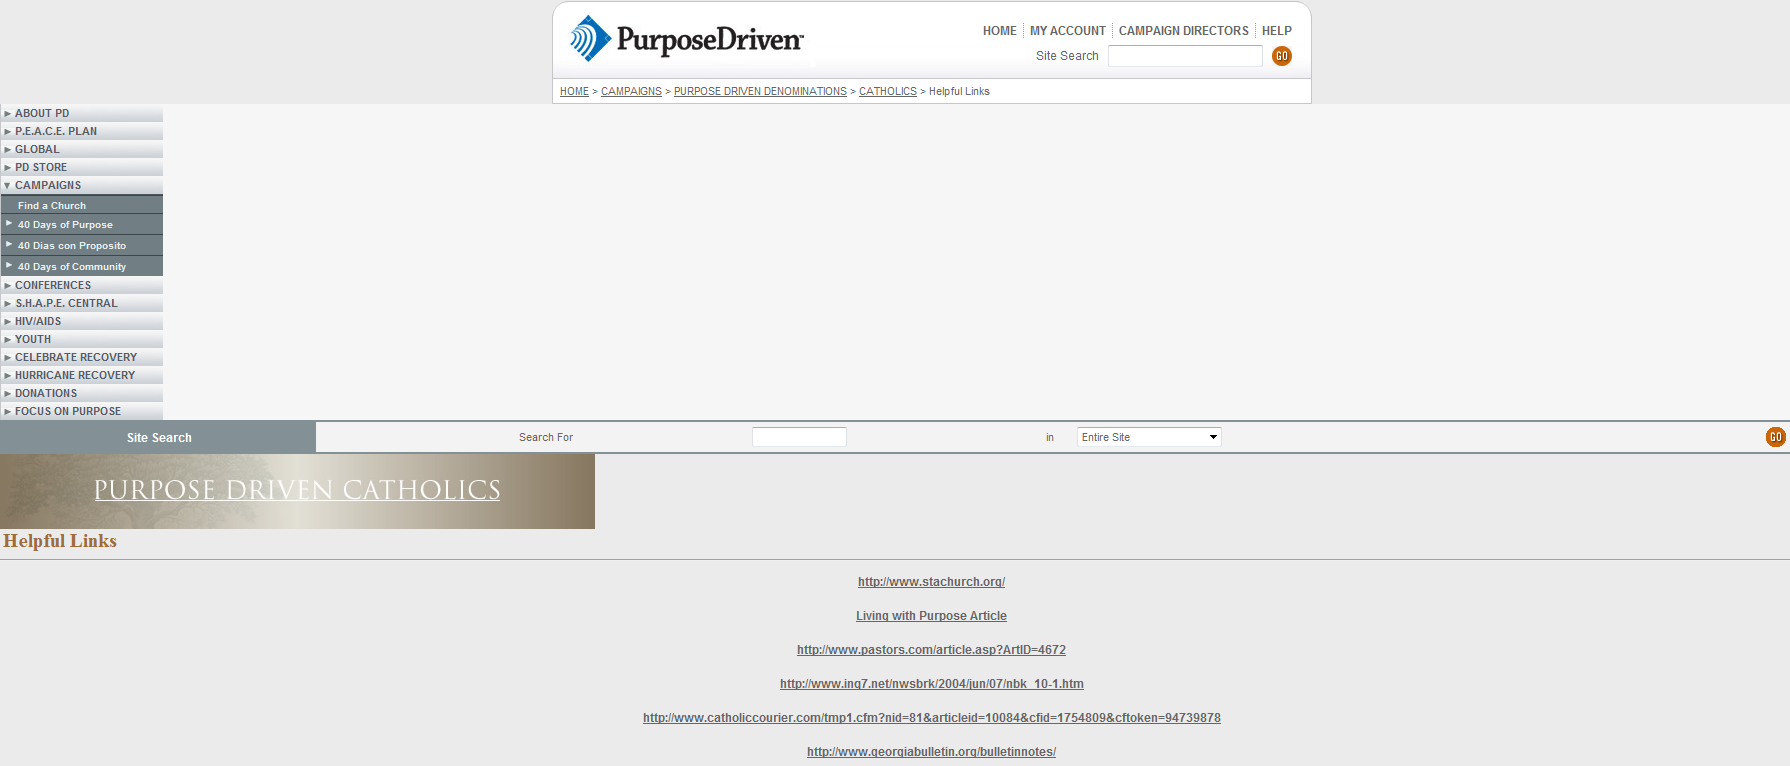The height and width of the screenshot is (766, 1790).
Task: Select YOUTH sidebar item
Action: pyautogui.click(x=33, y=340)
